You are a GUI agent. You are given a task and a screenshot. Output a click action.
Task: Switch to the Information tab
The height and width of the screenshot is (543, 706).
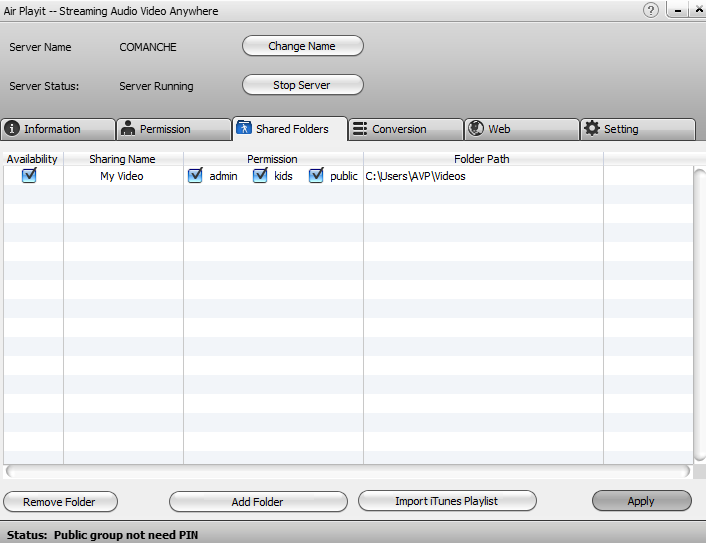pos(58,129)
